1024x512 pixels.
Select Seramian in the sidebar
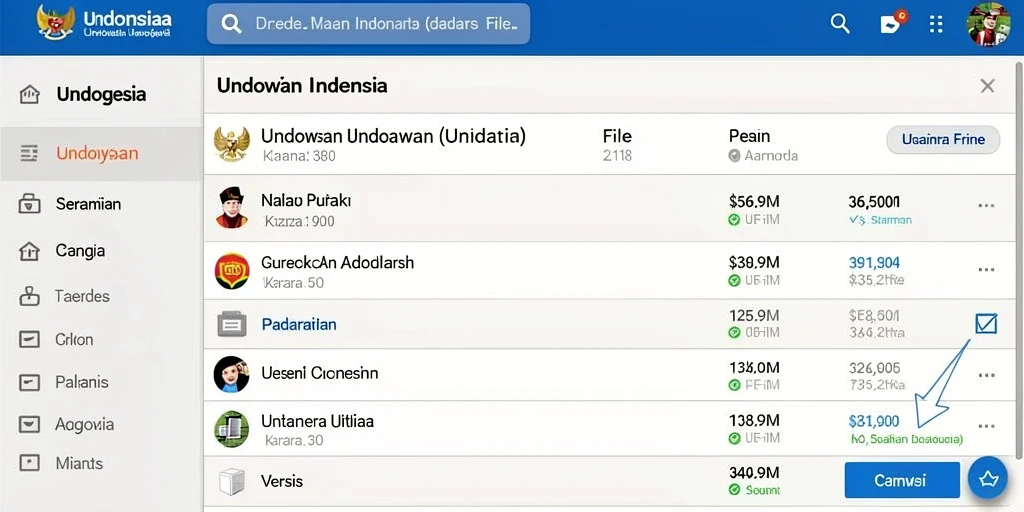(x=88, y=204)
